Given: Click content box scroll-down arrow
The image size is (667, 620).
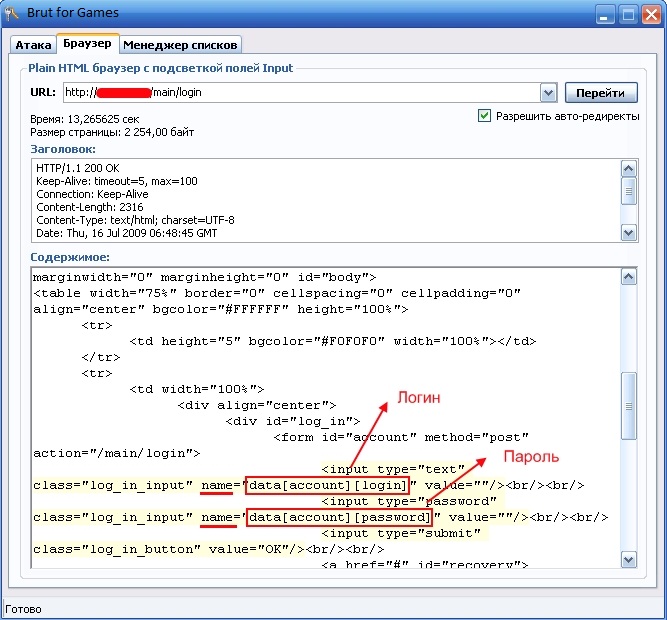Looking at the screenshot, I should [629, 559].
